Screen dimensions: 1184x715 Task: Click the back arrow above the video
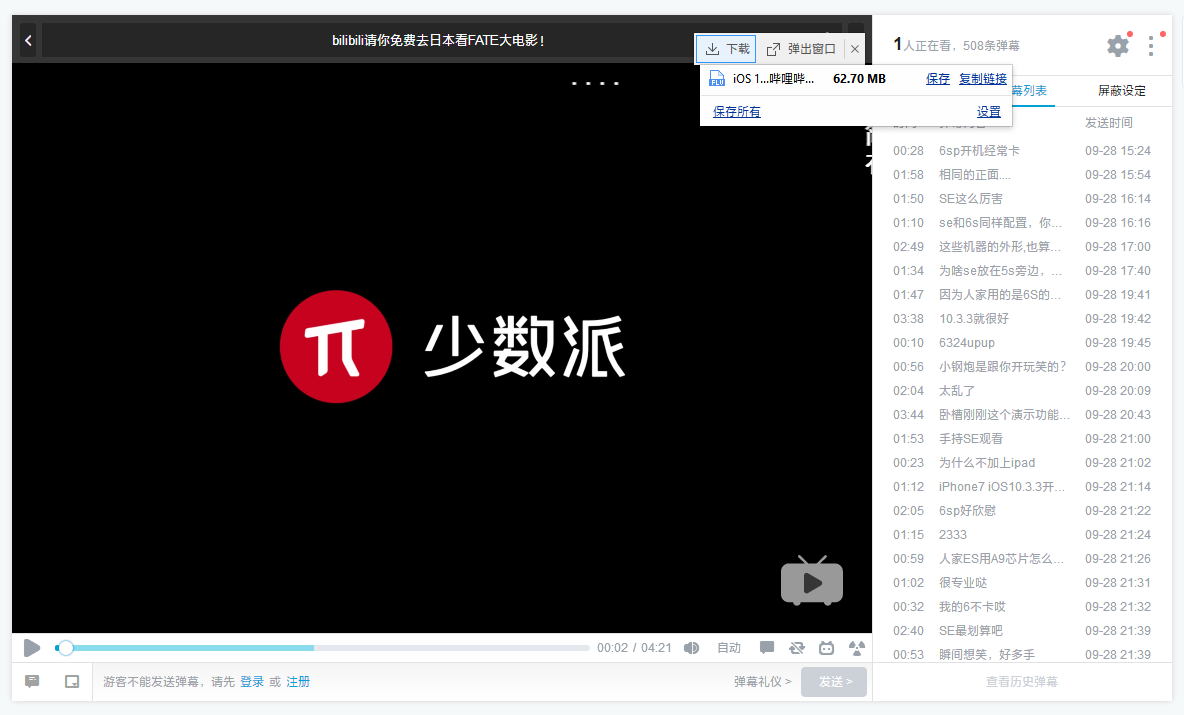[28, 41]
